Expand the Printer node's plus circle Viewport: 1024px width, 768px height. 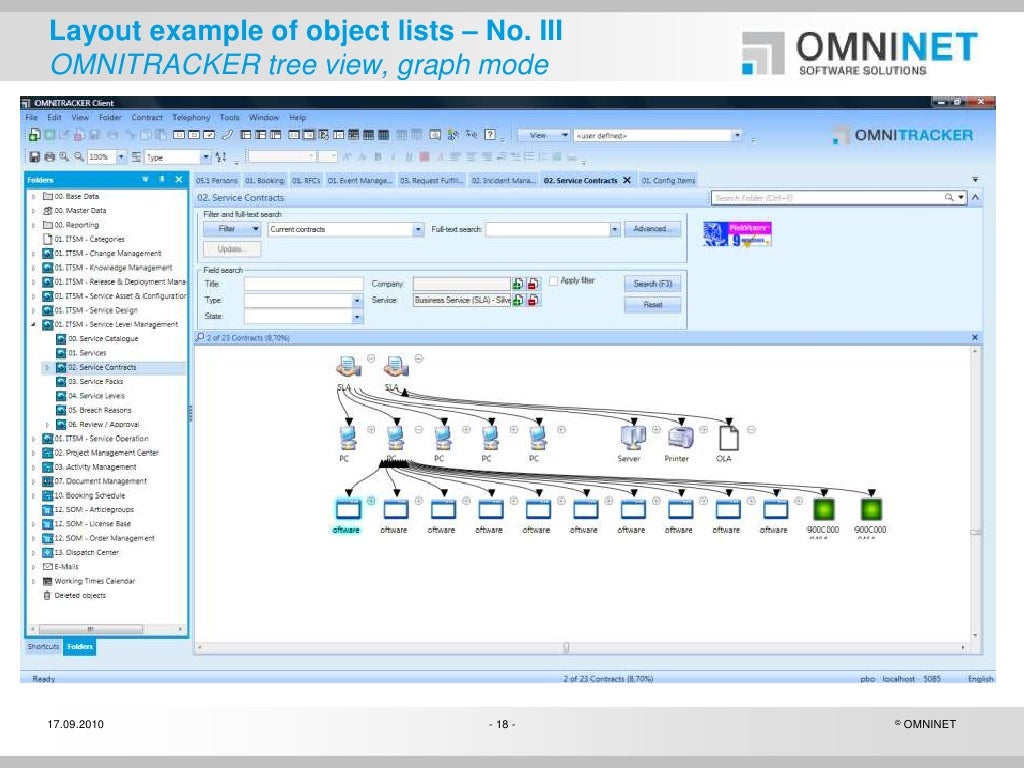(704, 430)
